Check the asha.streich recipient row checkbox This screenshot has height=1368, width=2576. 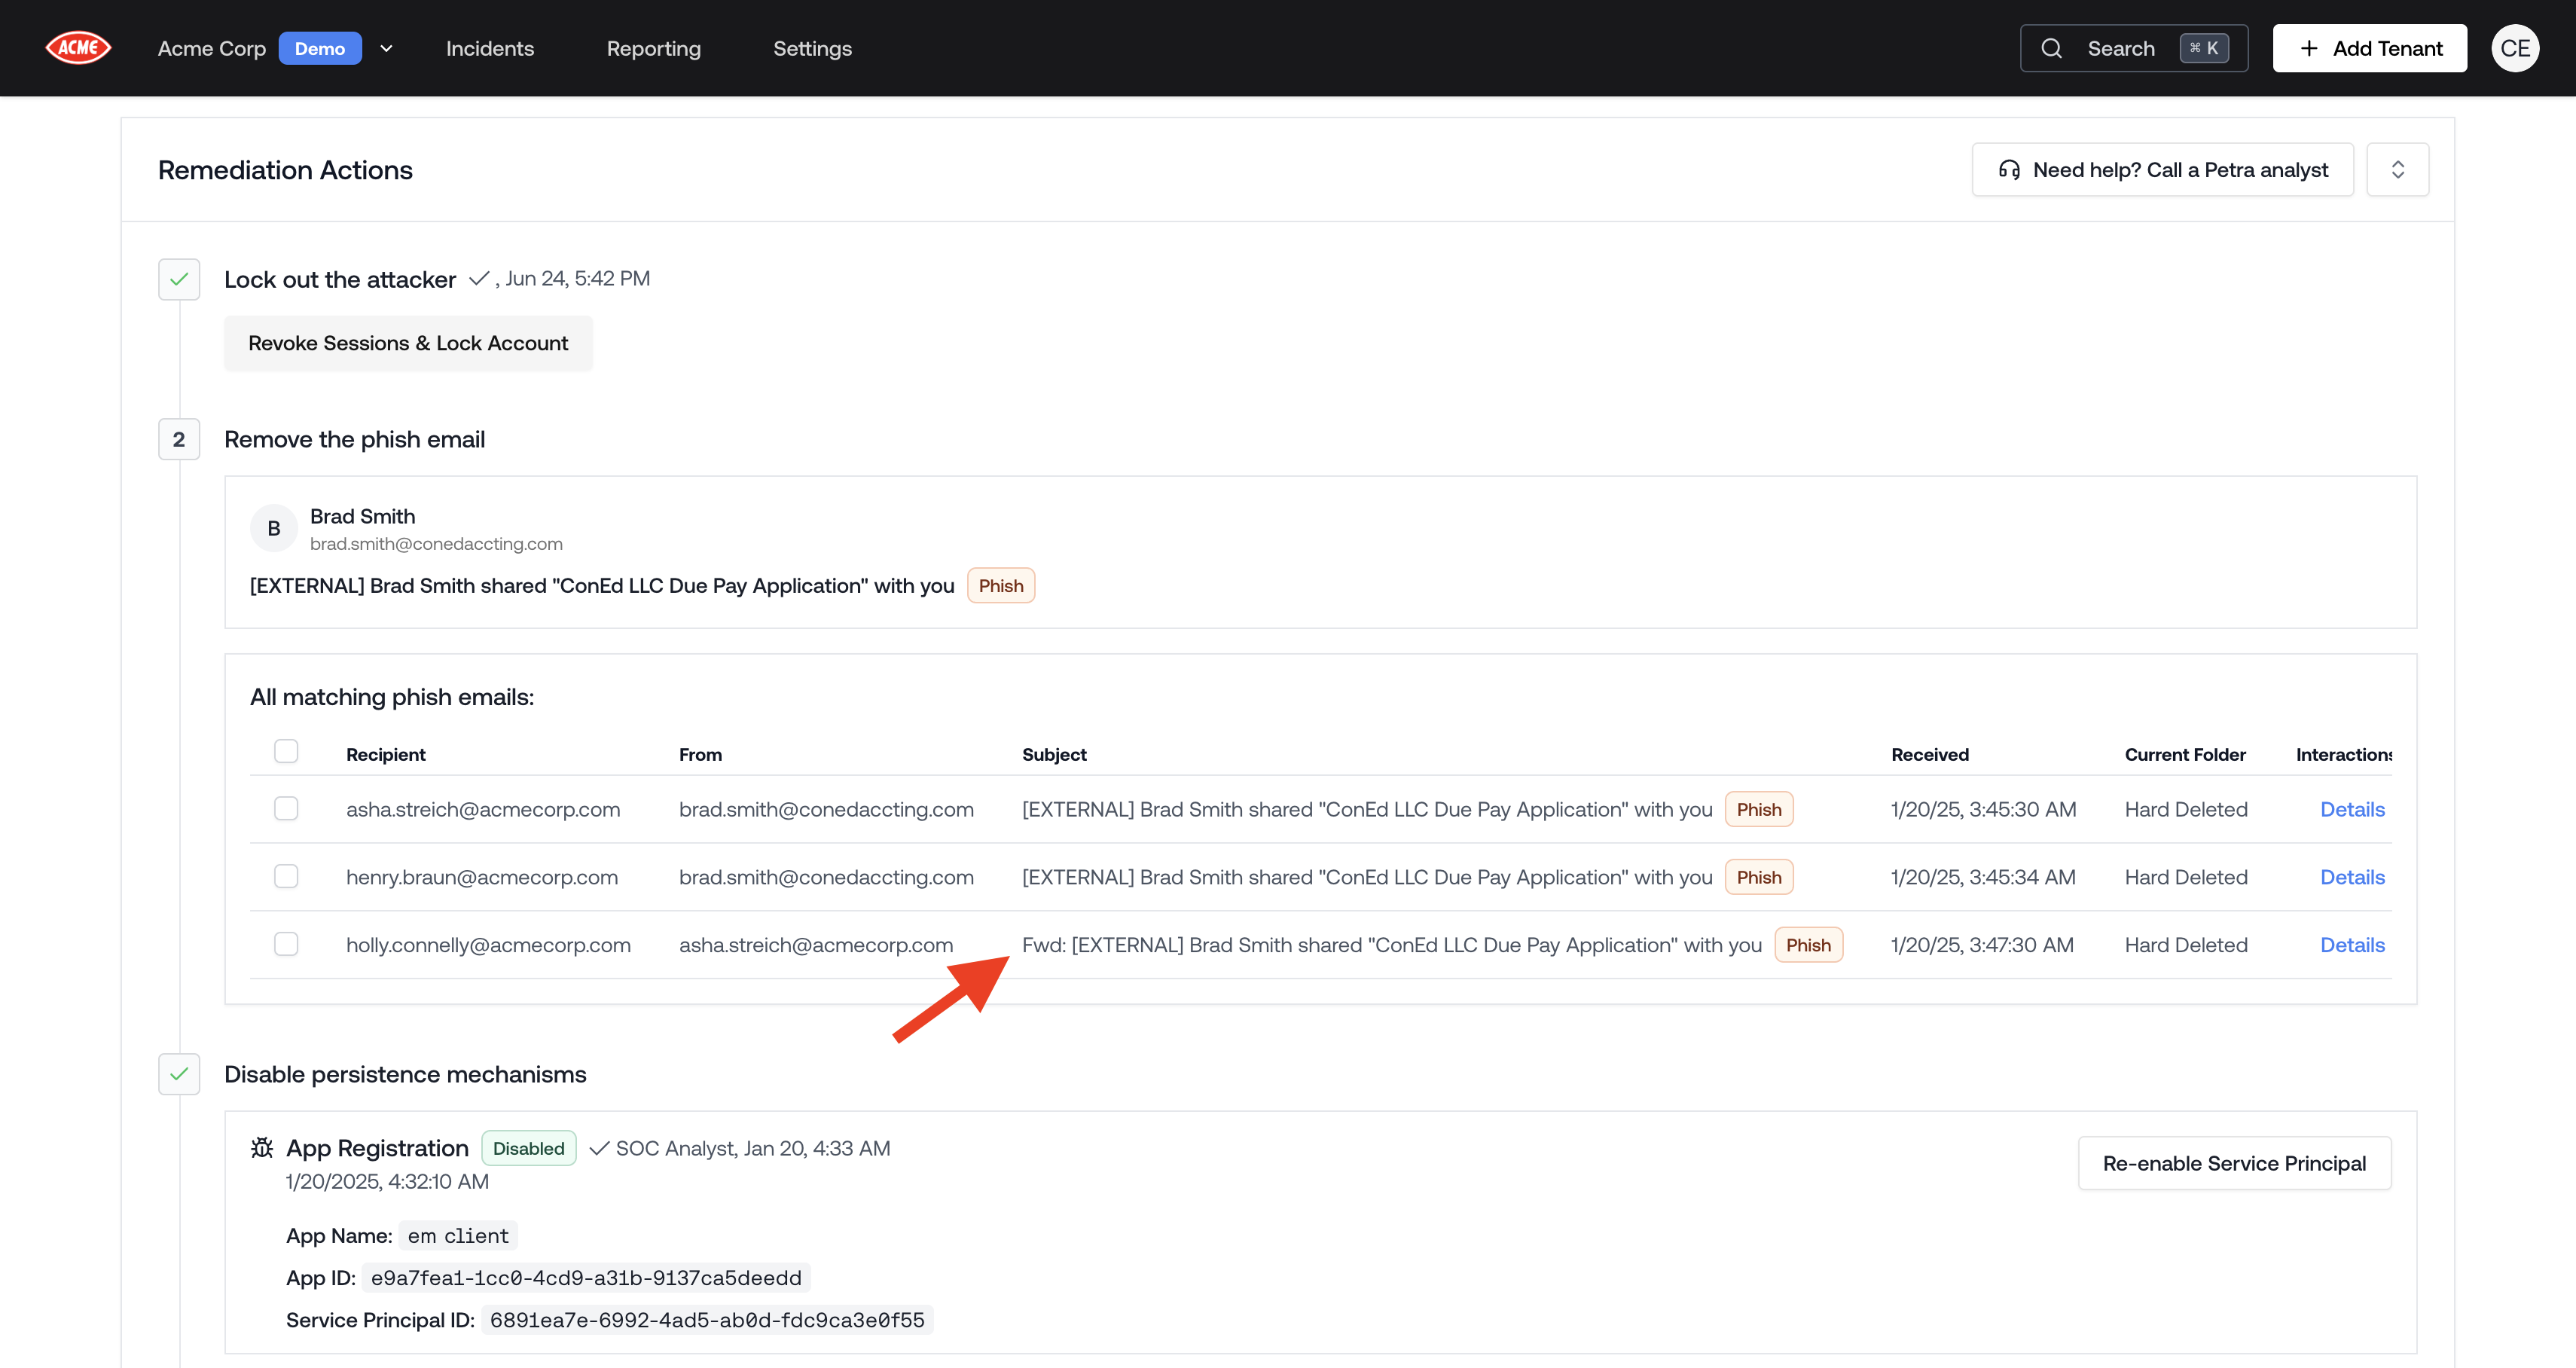pos(286,808)
